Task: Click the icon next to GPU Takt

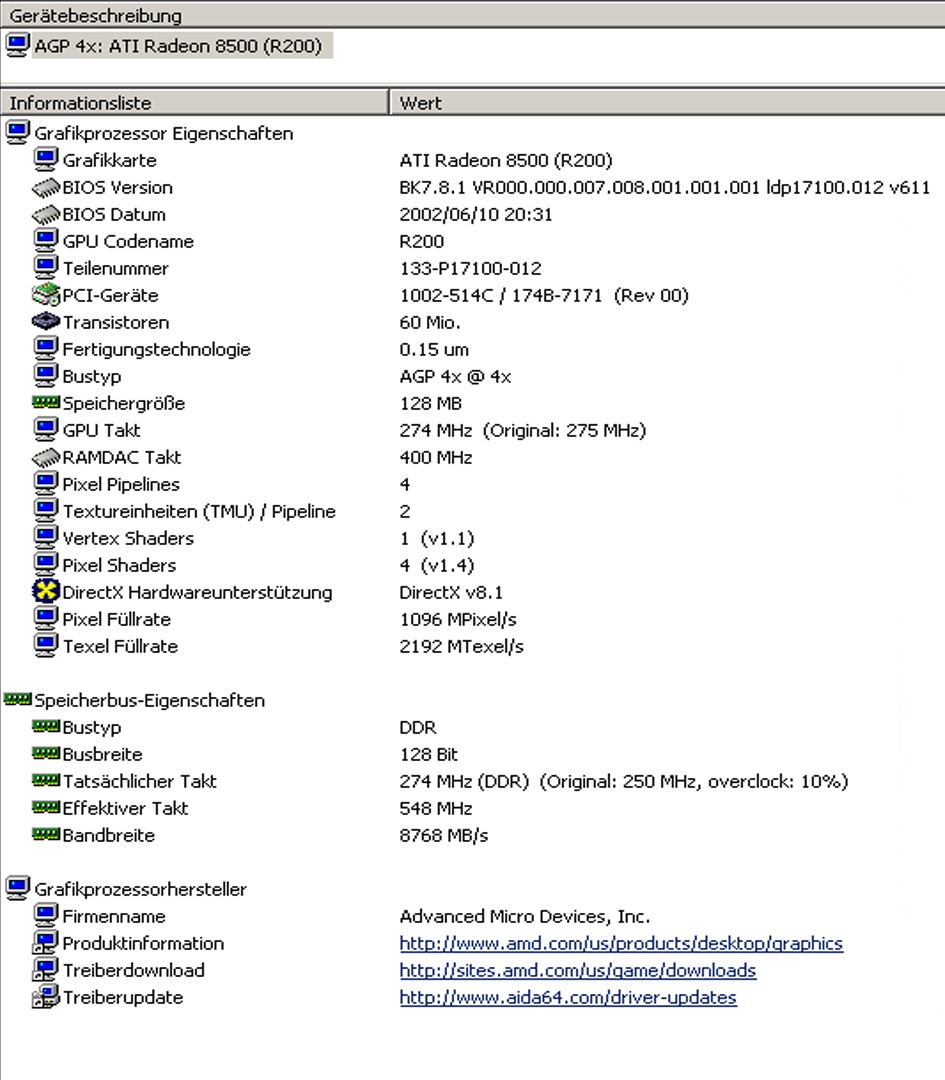Action: [45, 430]
